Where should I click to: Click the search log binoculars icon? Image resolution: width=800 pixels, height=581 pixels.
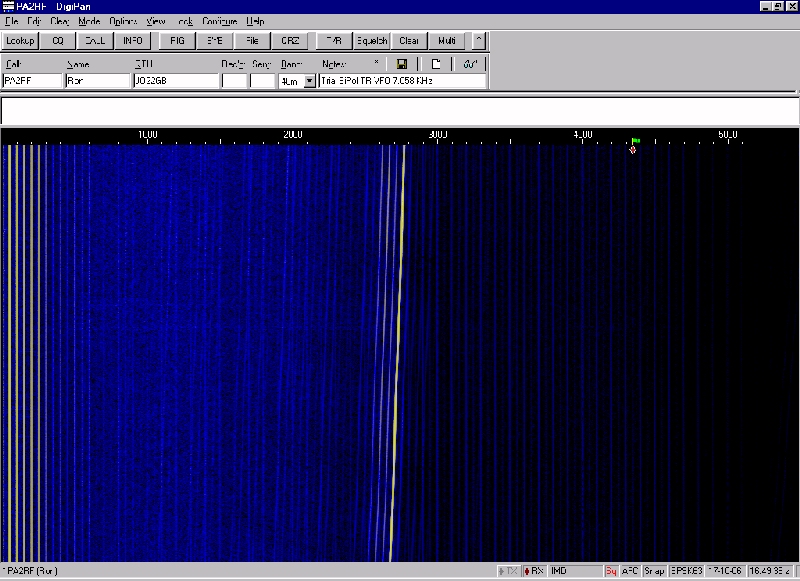point(470,64)
